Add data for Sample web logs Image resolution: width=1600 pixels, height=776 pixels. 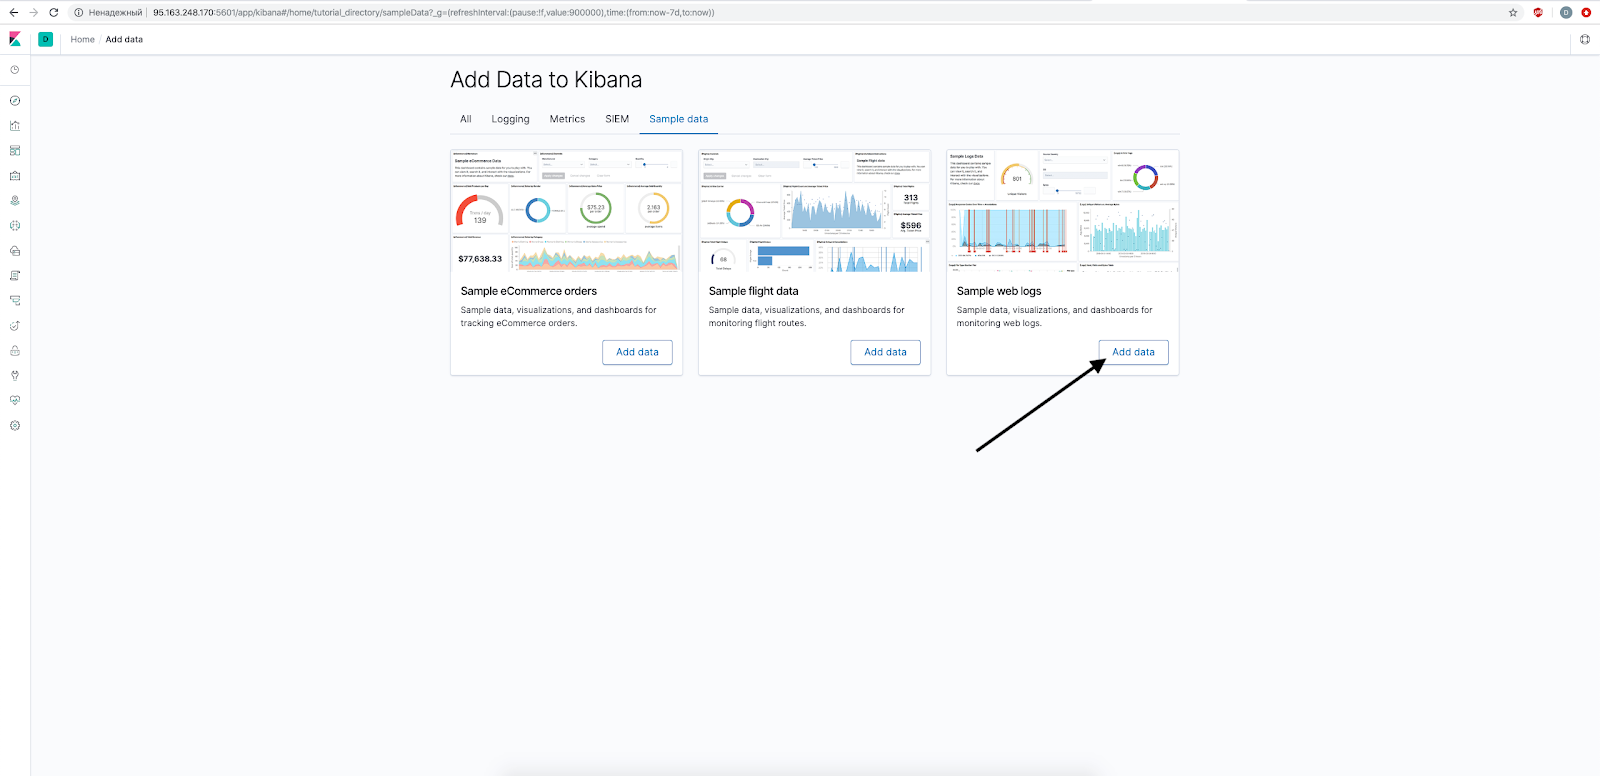[x=1134, y=352]
